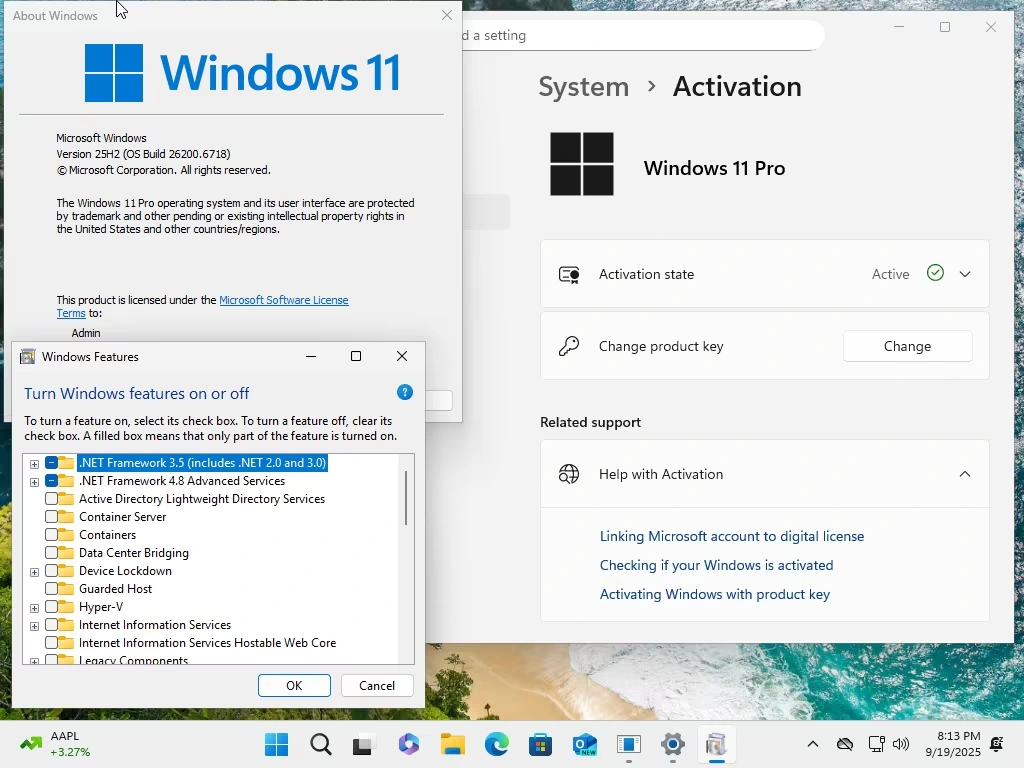Screen dimensions: 1024x768
Task: Enable the Hyper-V feature checkbox
Action: [52, 607]
